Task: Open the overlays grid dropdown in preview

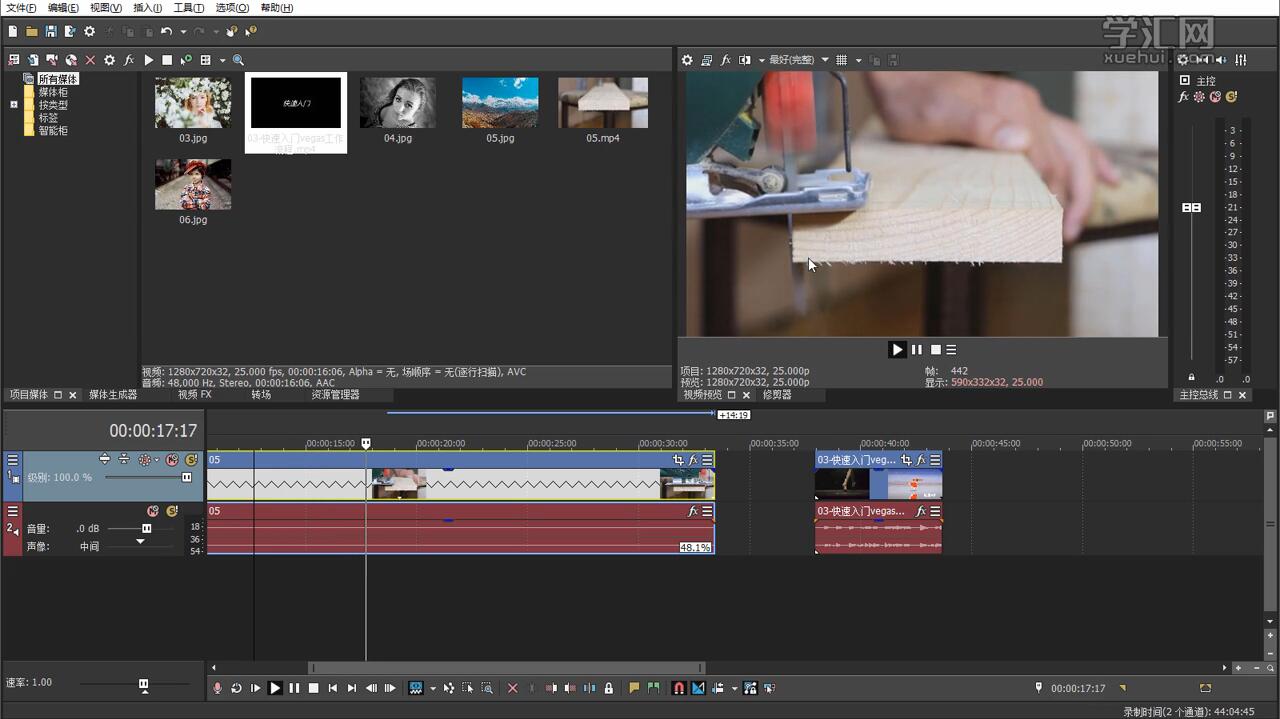Action: [x=858, y=60]
